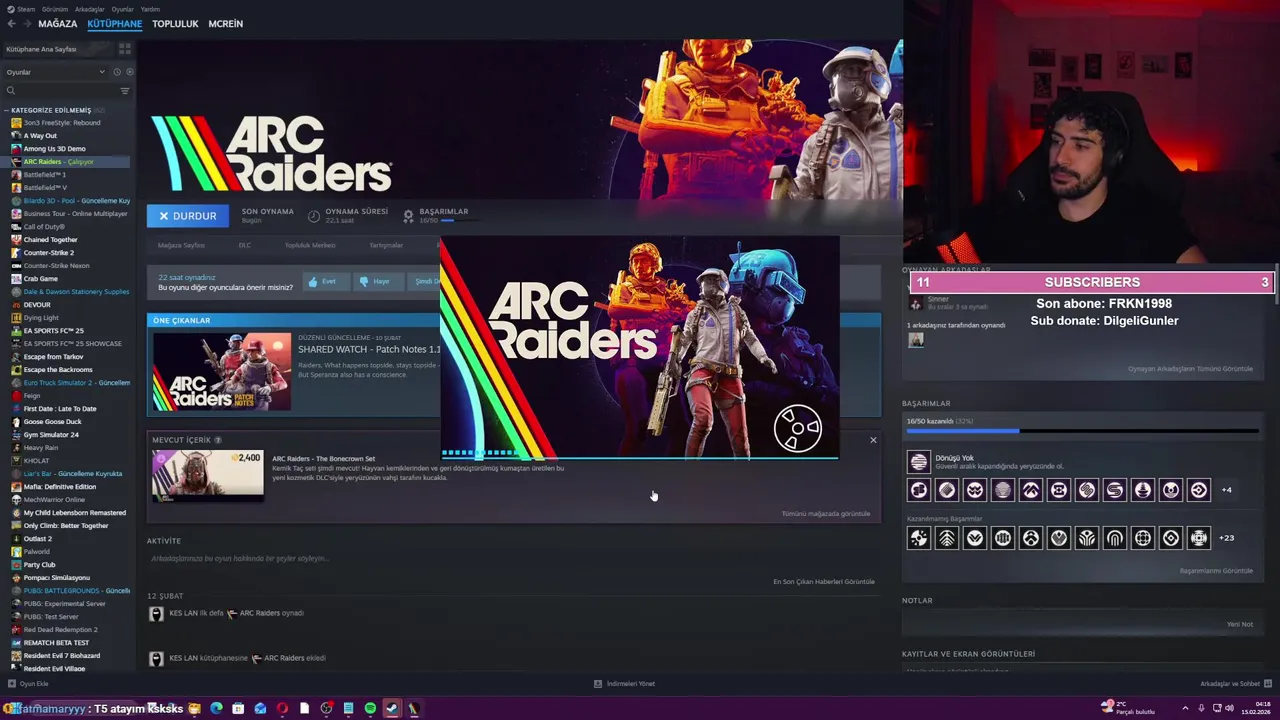
Task: Click the weather widget in the taskbar
Action: pyautogui.click(x=1127, y=708)
